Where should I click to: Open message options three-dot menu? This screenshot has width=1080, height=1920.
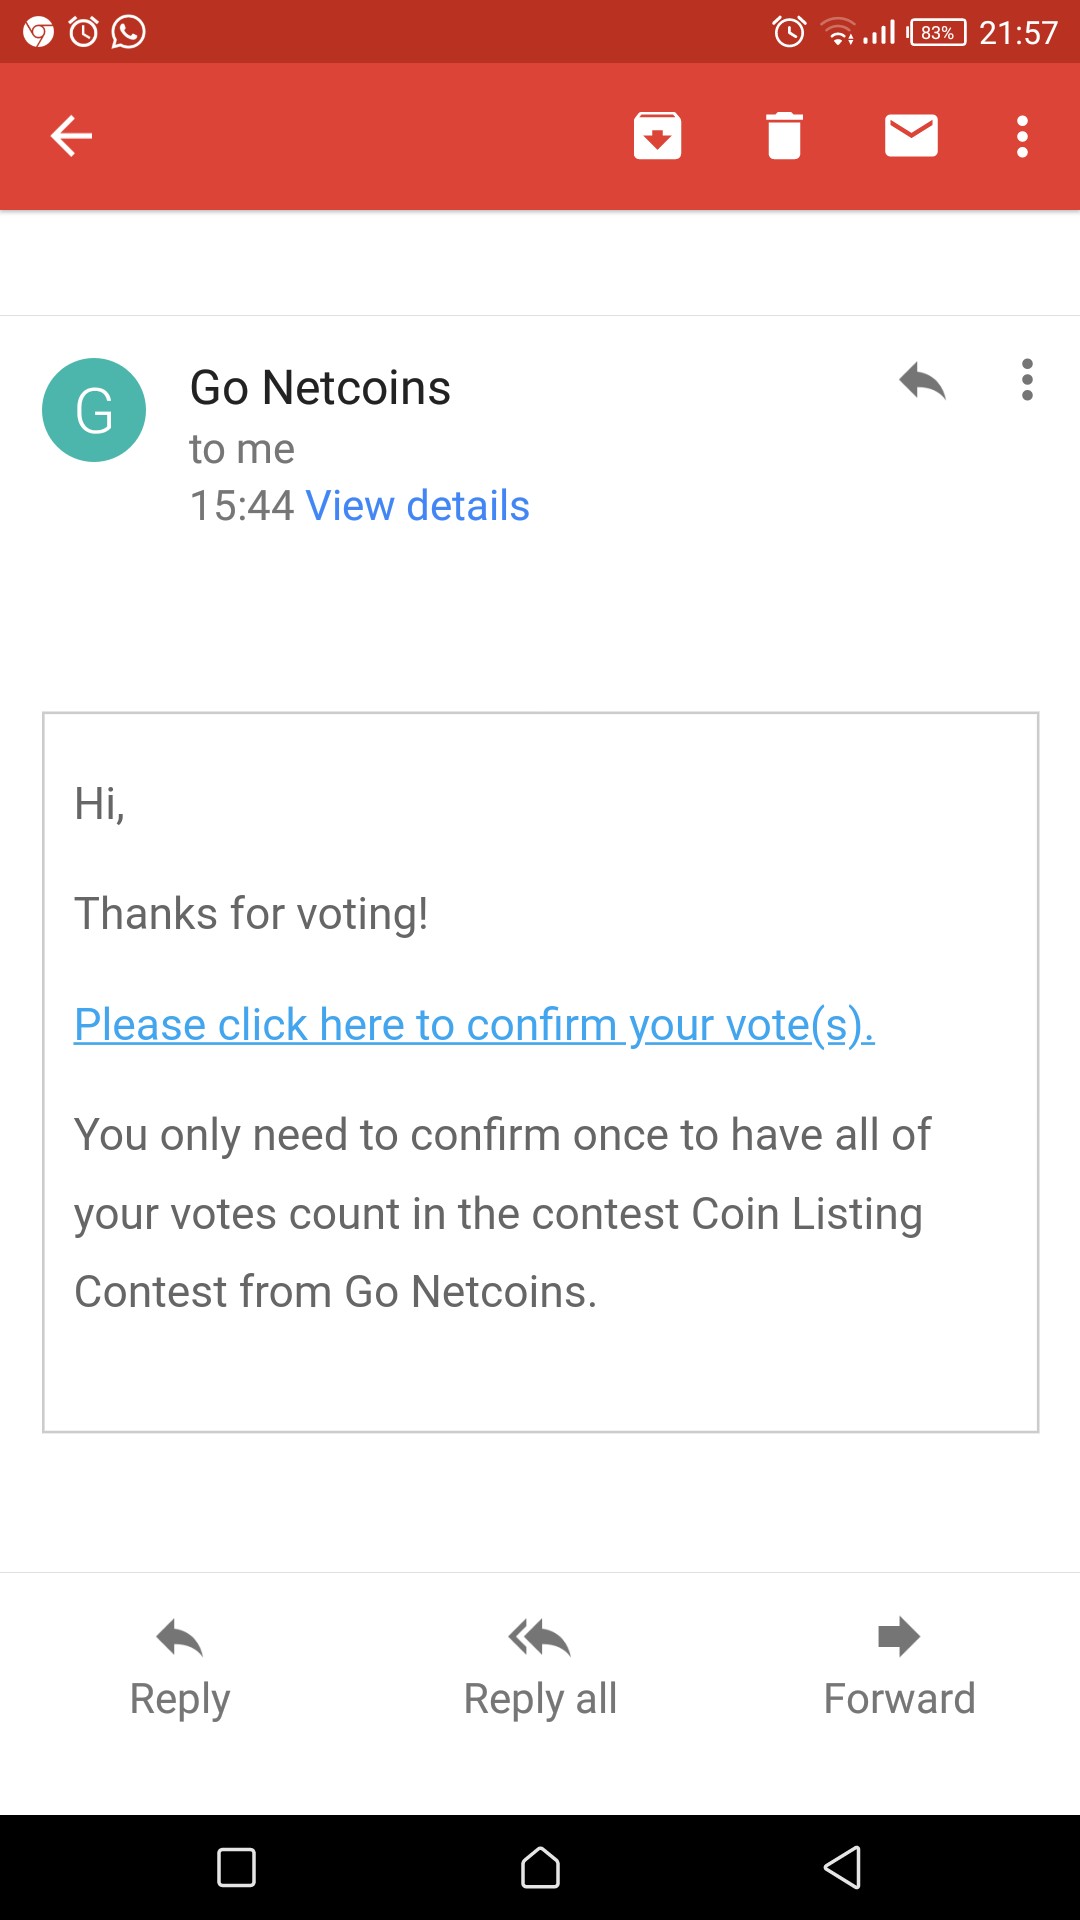1027,380
